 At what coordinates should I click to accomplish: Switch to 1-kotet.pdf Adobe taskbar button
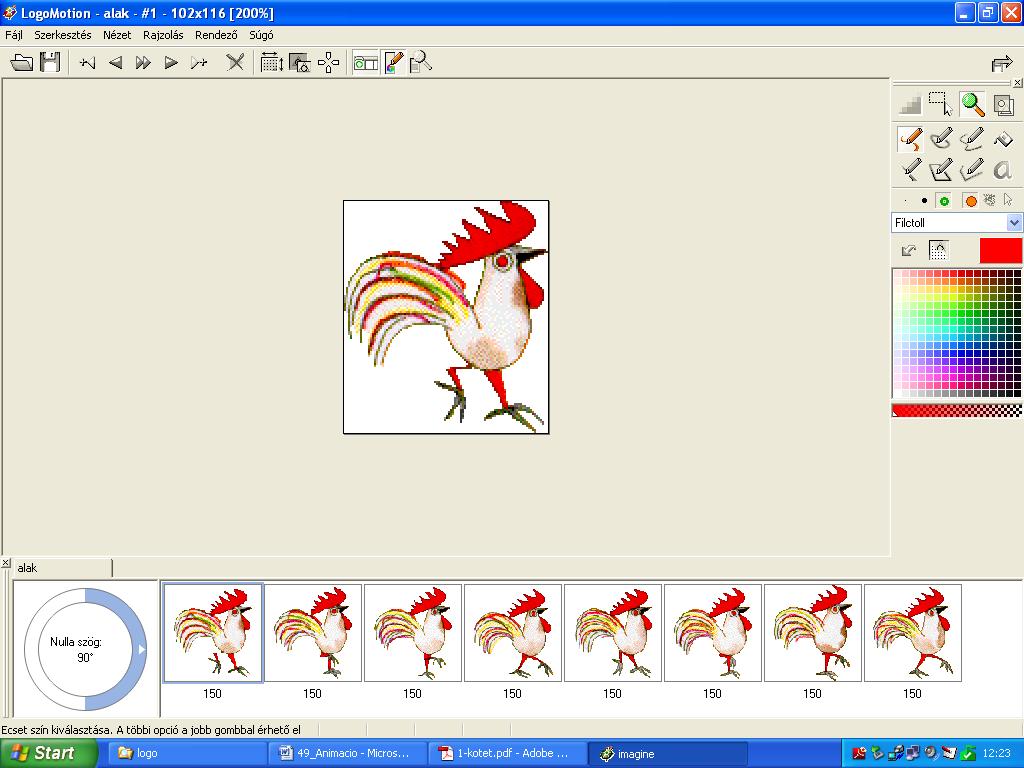pos(507,753)
